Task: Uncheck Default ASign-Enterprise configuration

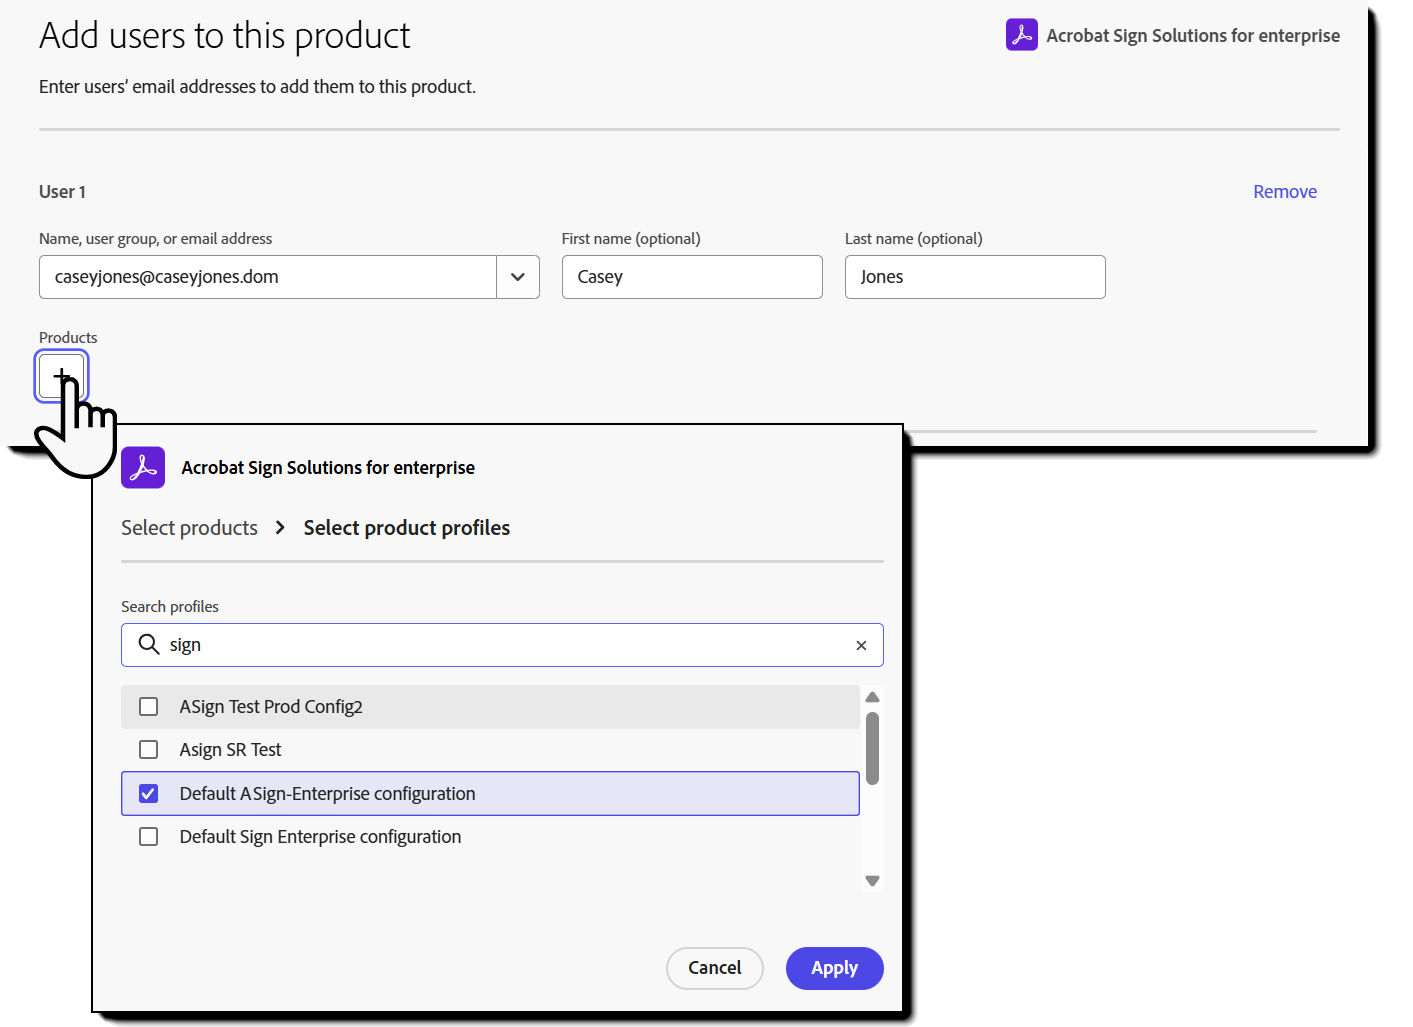Action: click(148, 793)
